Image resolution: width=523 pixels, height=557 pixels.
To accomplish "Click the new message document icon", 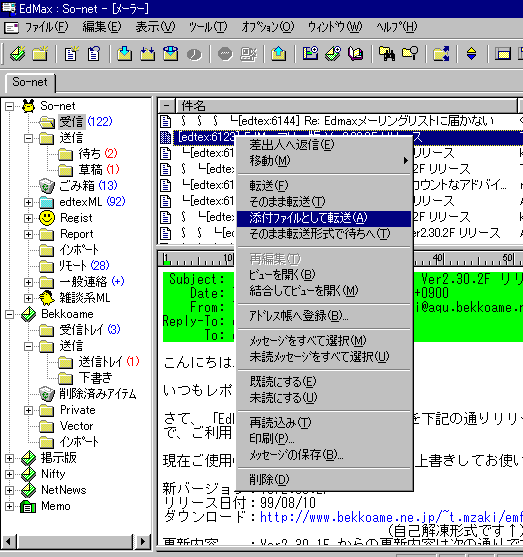I will [71, 54].
